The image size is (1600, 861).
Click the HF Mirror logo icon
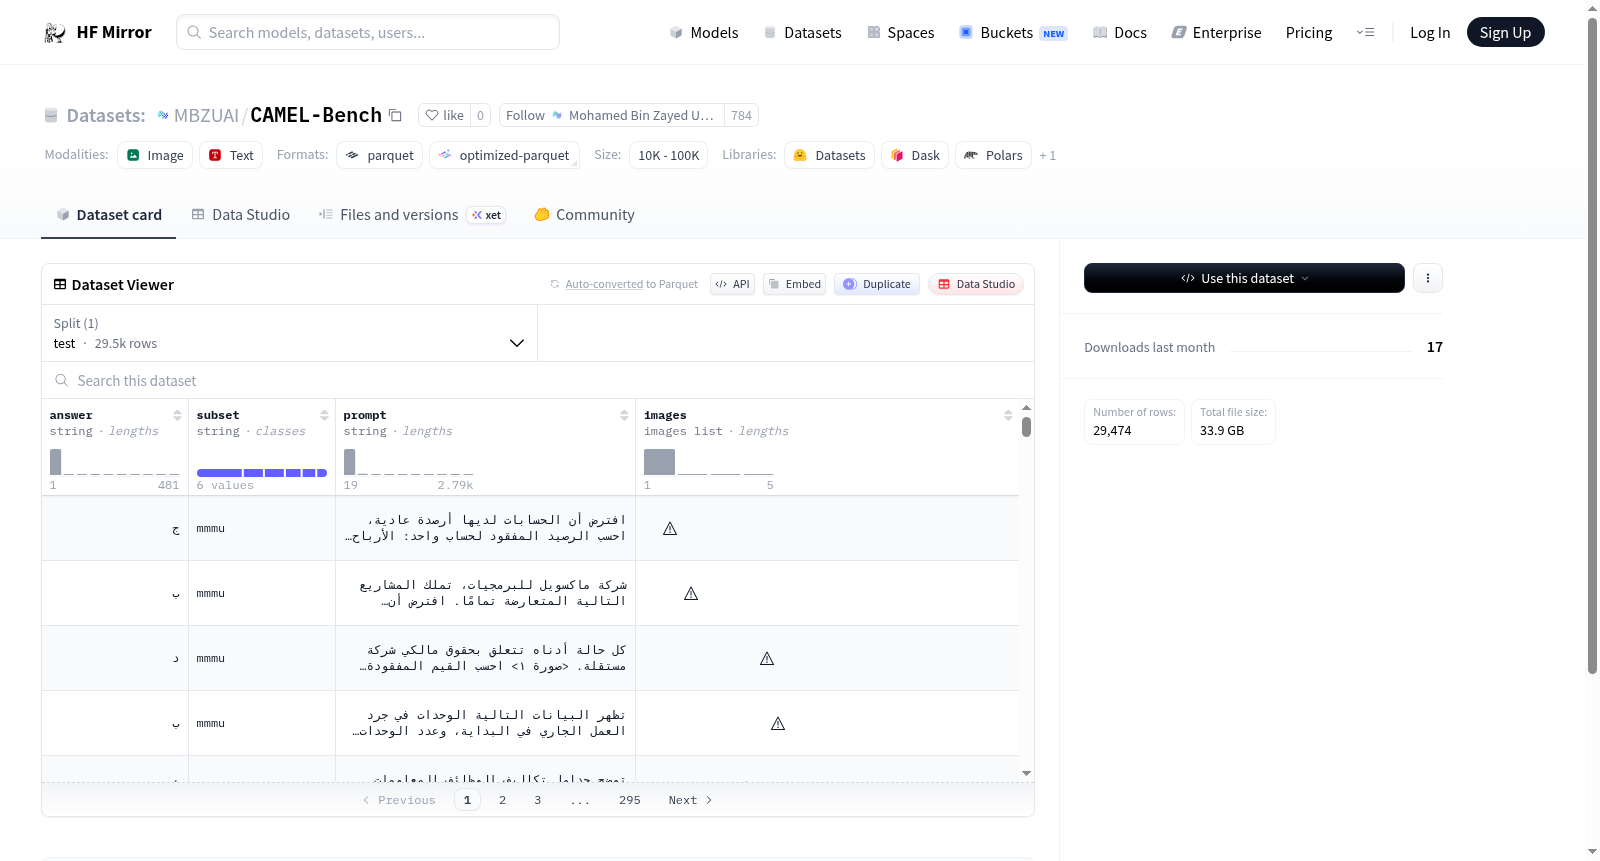[55, 33]
